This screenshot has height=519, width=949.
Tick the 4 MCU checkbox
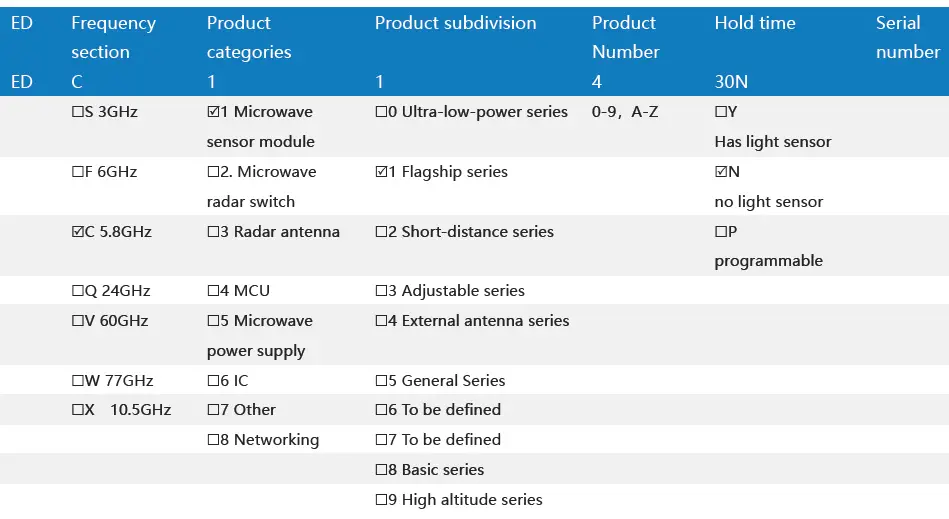point(212,291)
